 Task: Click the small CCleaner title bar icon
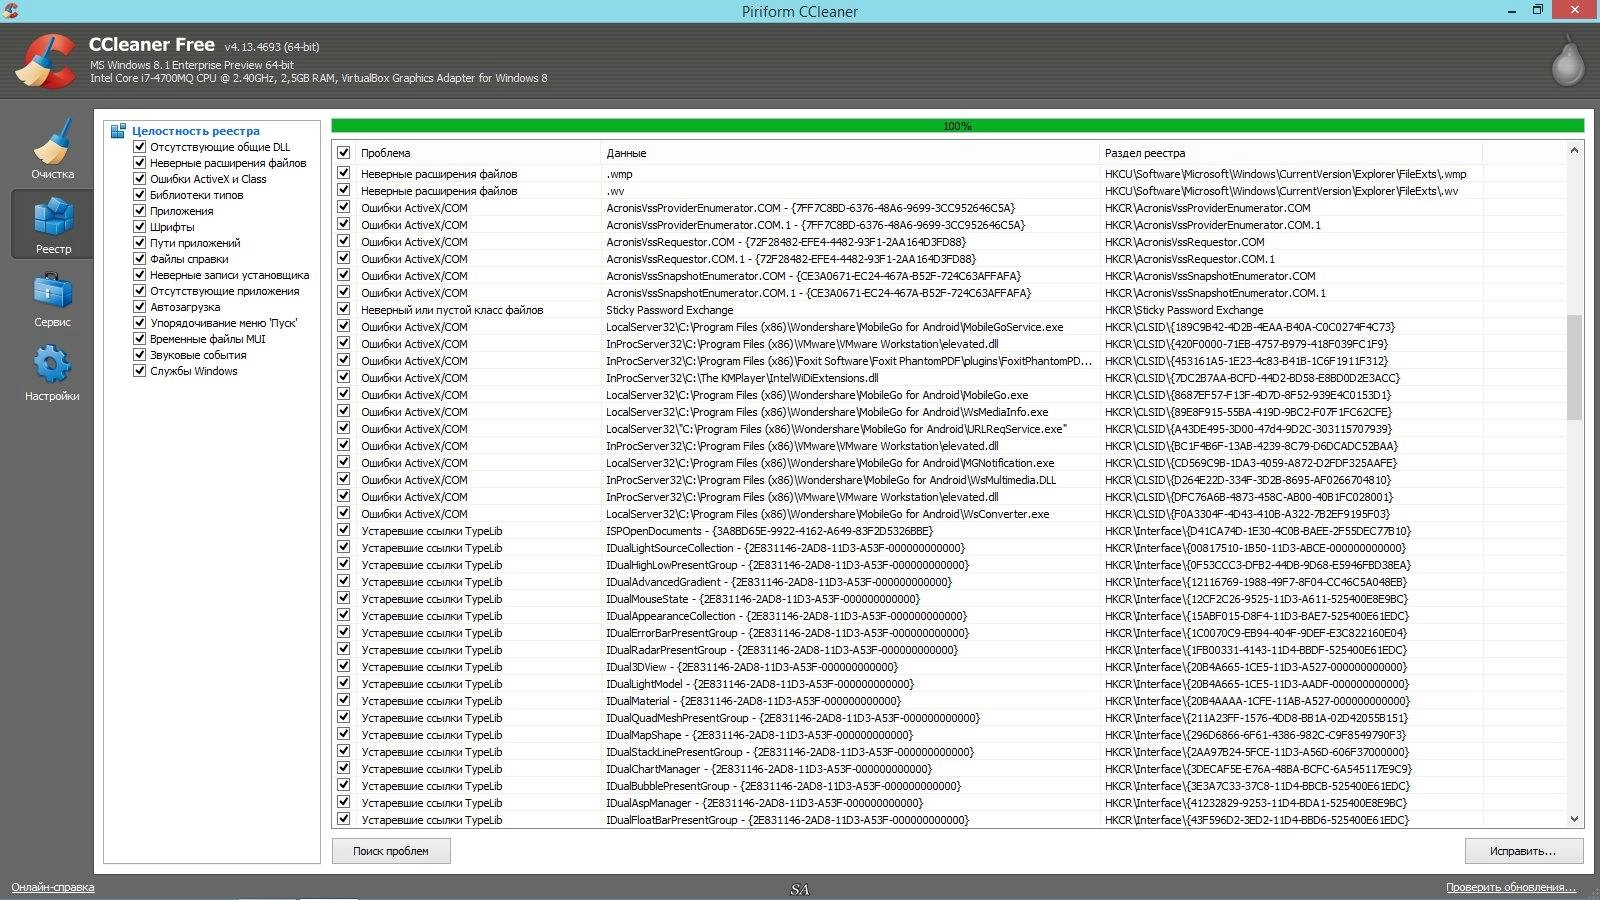coord(9,11)
